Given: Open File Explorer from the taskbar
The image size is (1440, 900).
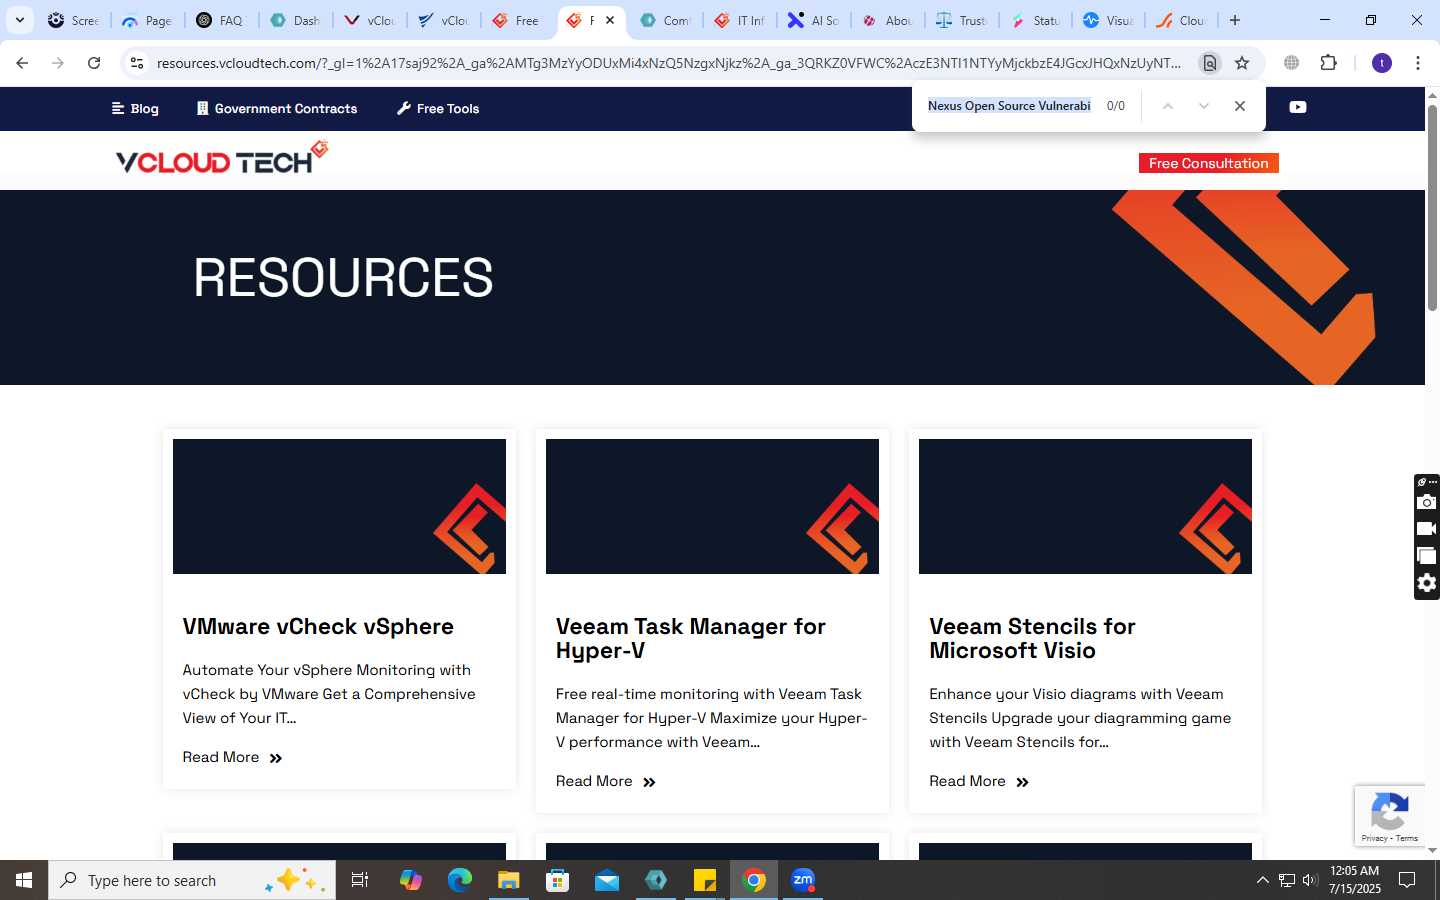Looking at the screenshot, I should pos(509,880).
